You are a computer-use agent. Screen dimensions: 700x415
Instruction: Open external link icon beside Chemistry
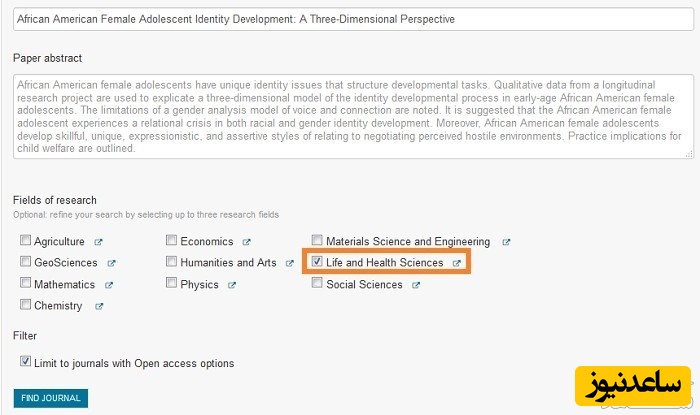[x=98, y=306]
